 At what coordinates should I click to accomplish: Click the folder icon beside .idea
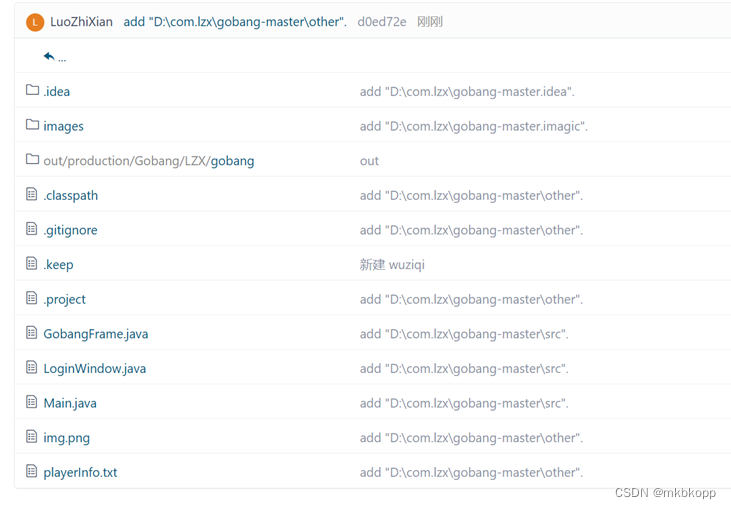(x=32, y=89)
